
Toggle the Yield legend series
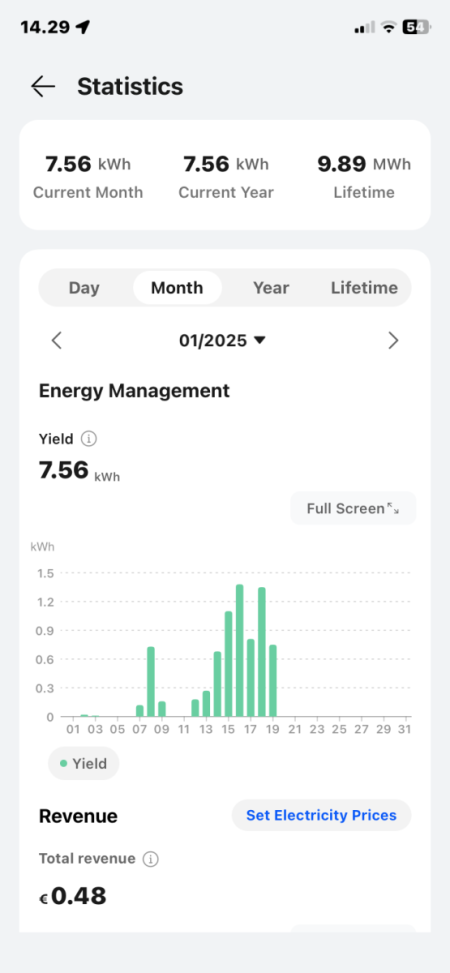(x=84, y=763)
